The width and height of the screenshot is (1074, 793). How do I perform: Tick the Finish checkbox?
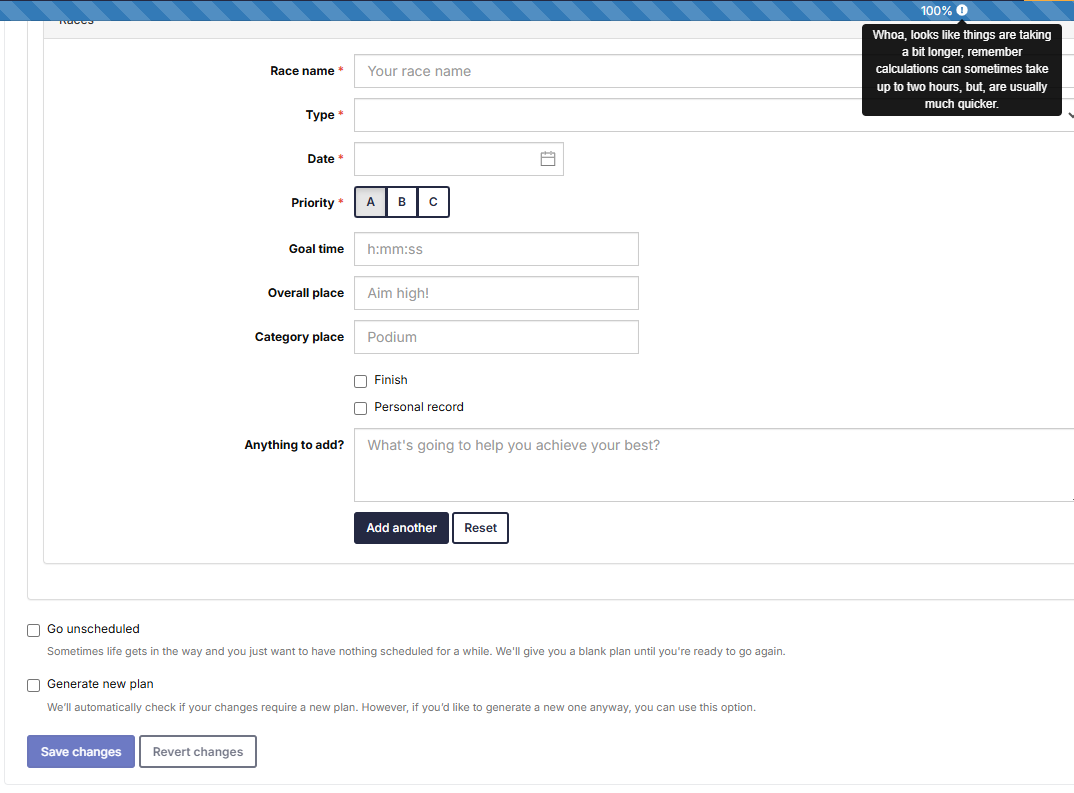(x=361, y=381)
